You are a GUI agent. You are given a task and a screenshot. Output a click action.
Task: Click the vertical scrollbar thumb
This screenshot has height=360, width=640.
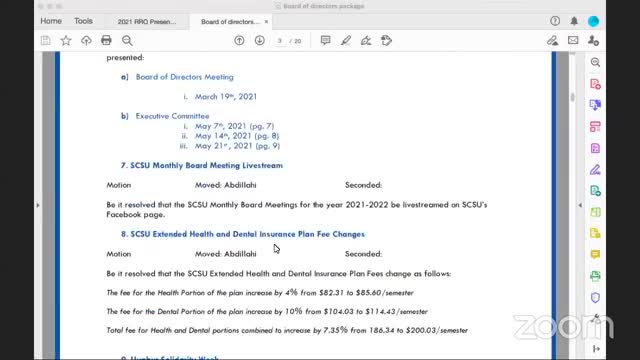point(573,98)
